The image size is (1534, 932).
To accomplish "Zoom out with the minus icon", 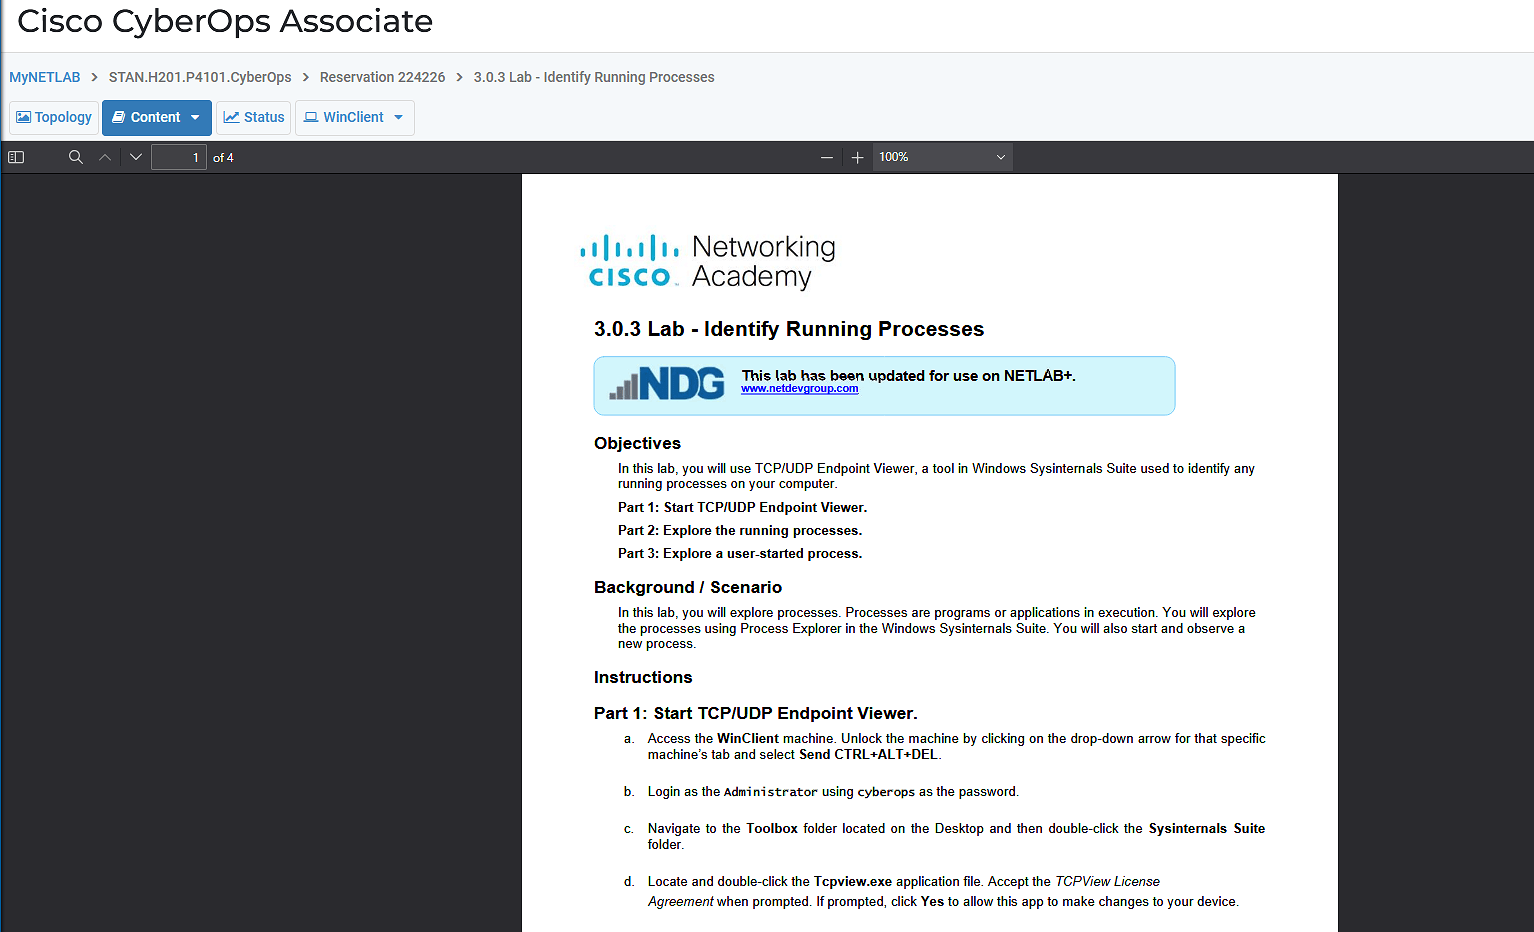I will 827,157.
